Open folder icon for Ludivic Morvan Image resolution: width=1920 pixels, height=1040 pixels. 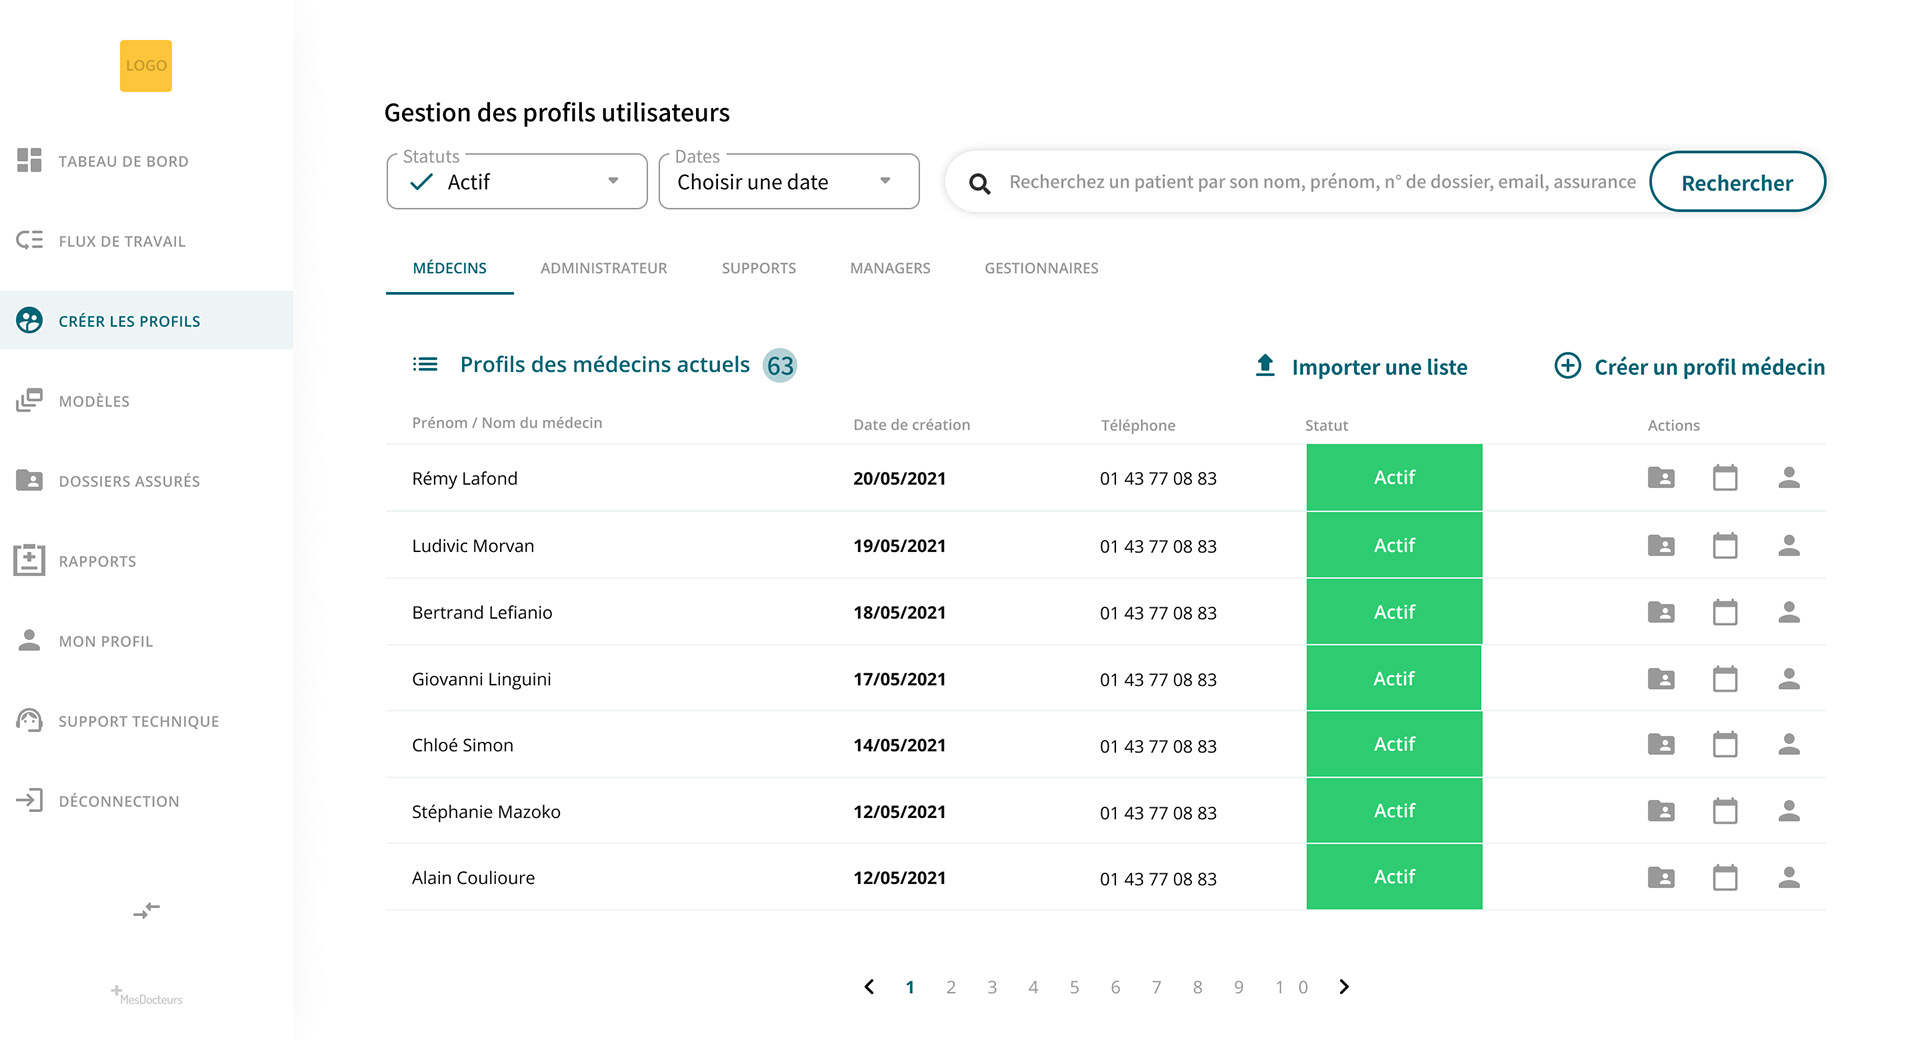pos(1661,545)
